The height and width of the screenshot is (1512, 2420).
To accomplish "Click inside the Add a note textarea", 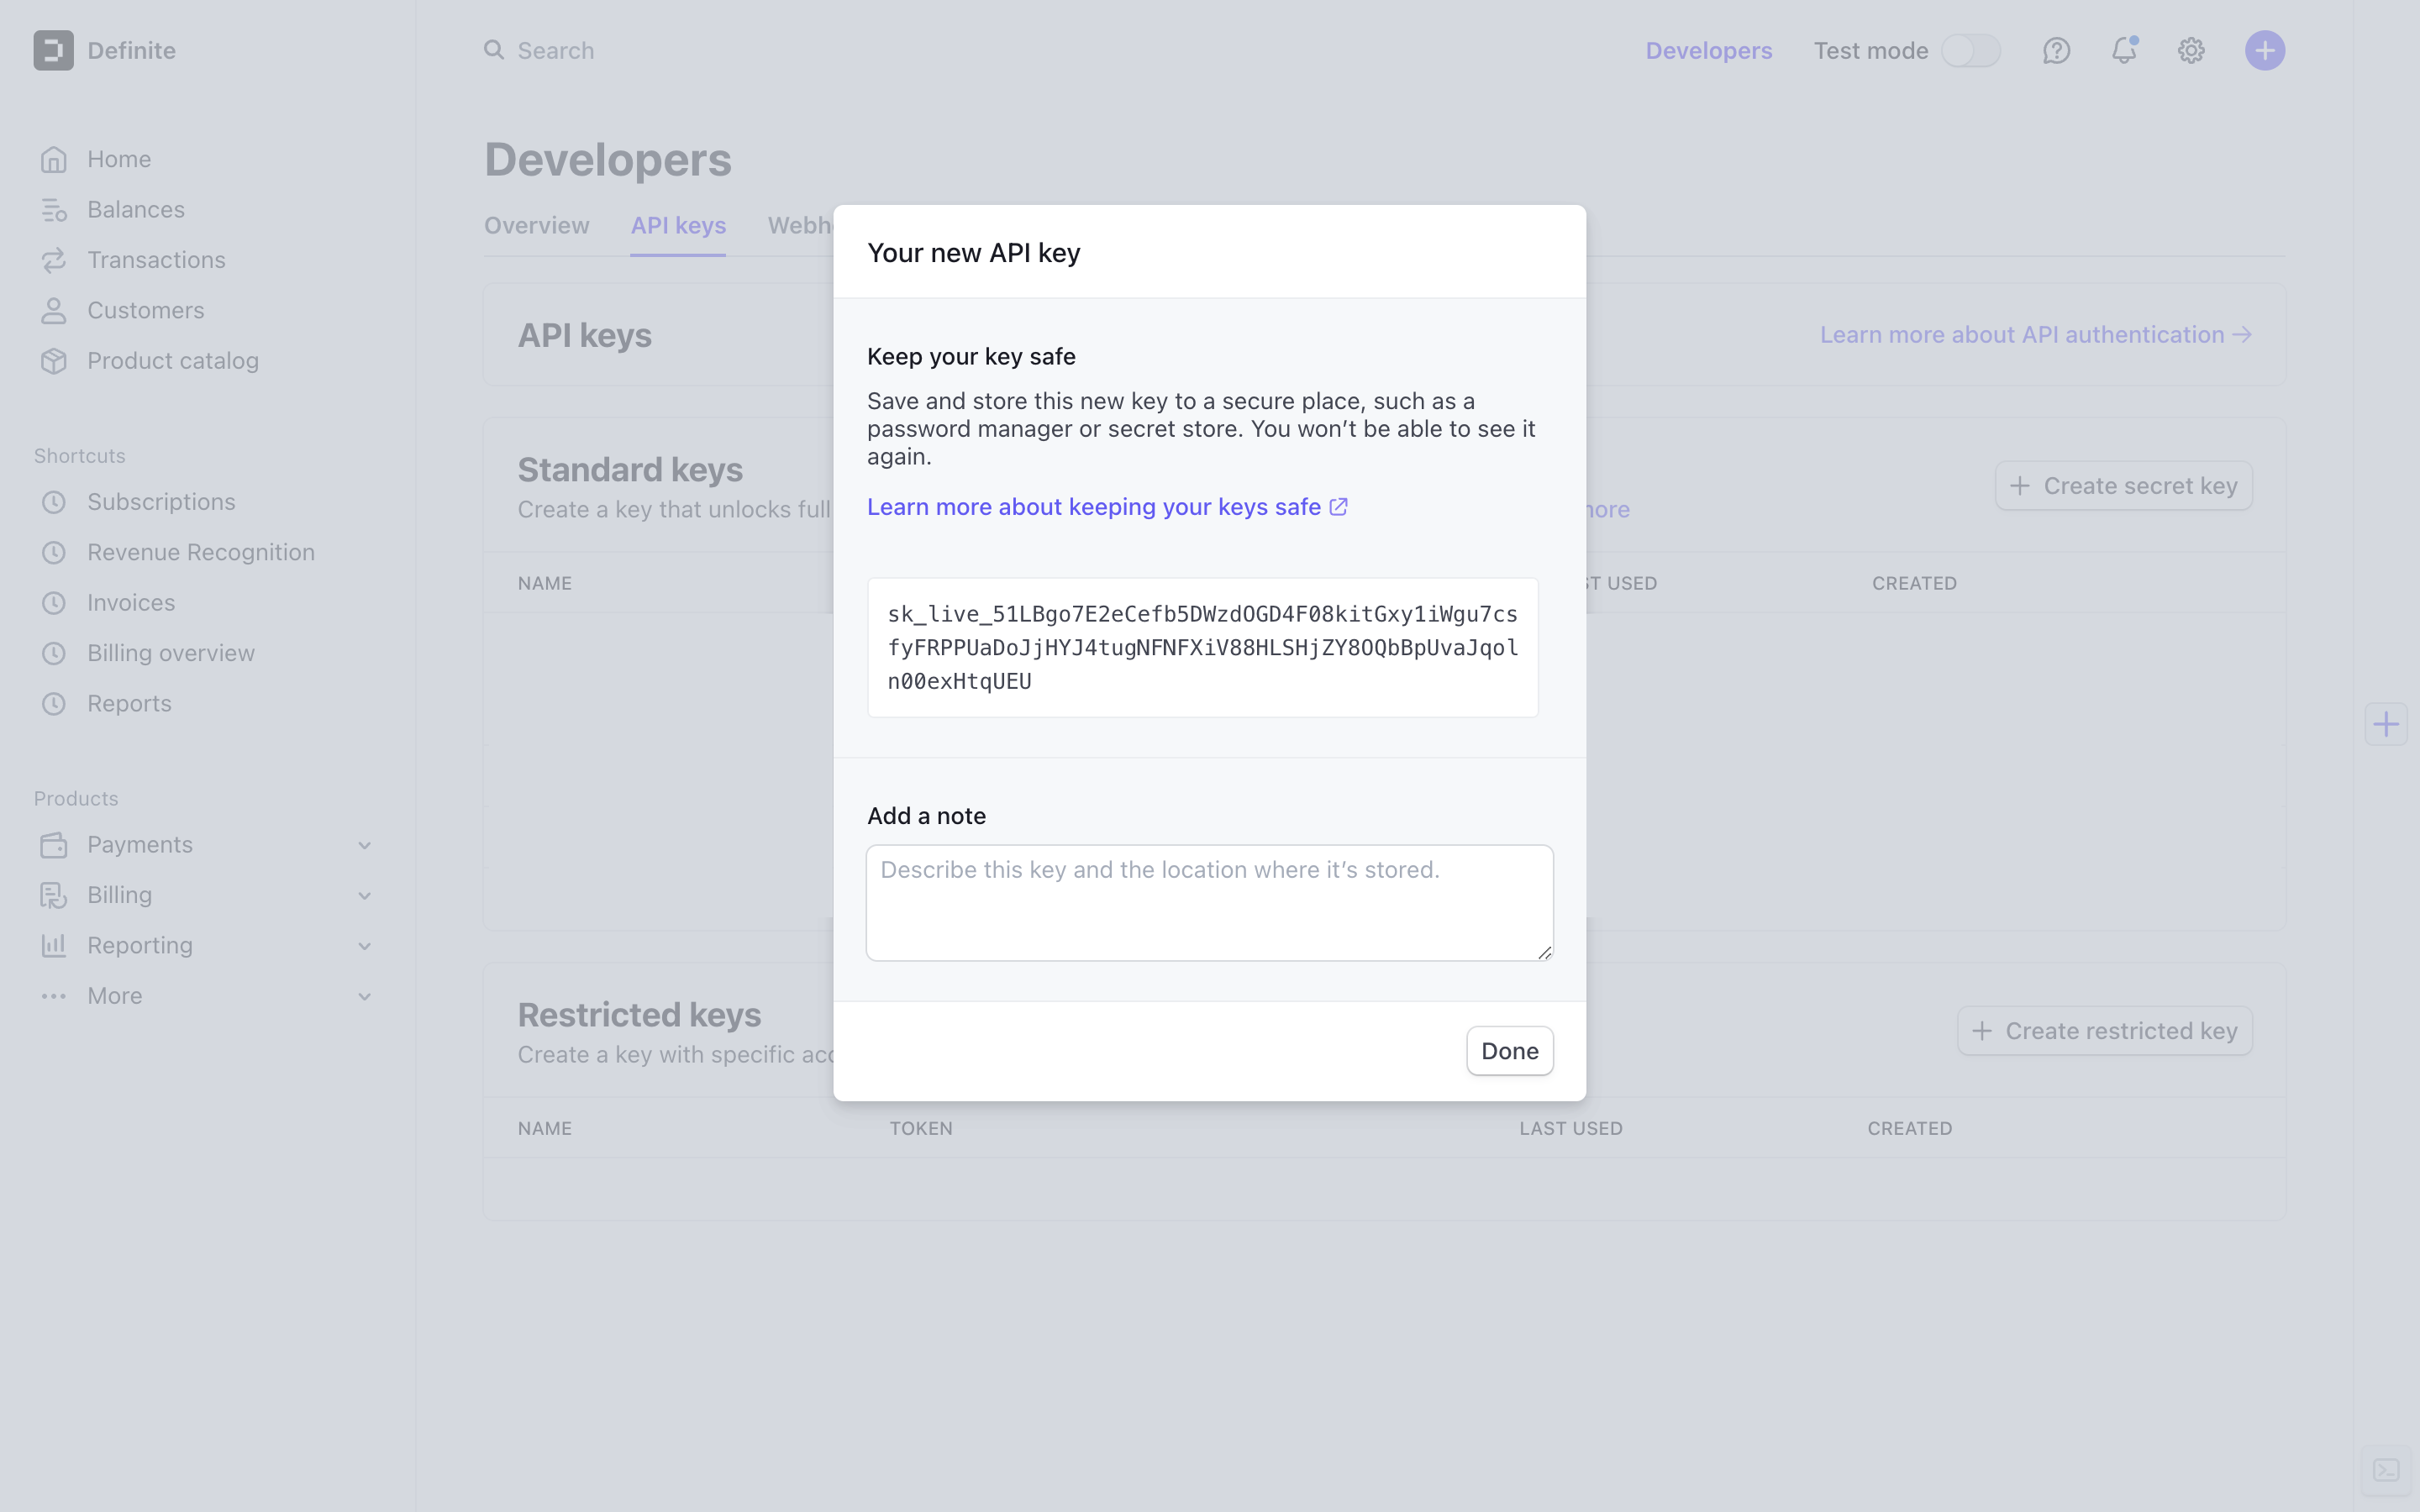I will pos(1209,903).
